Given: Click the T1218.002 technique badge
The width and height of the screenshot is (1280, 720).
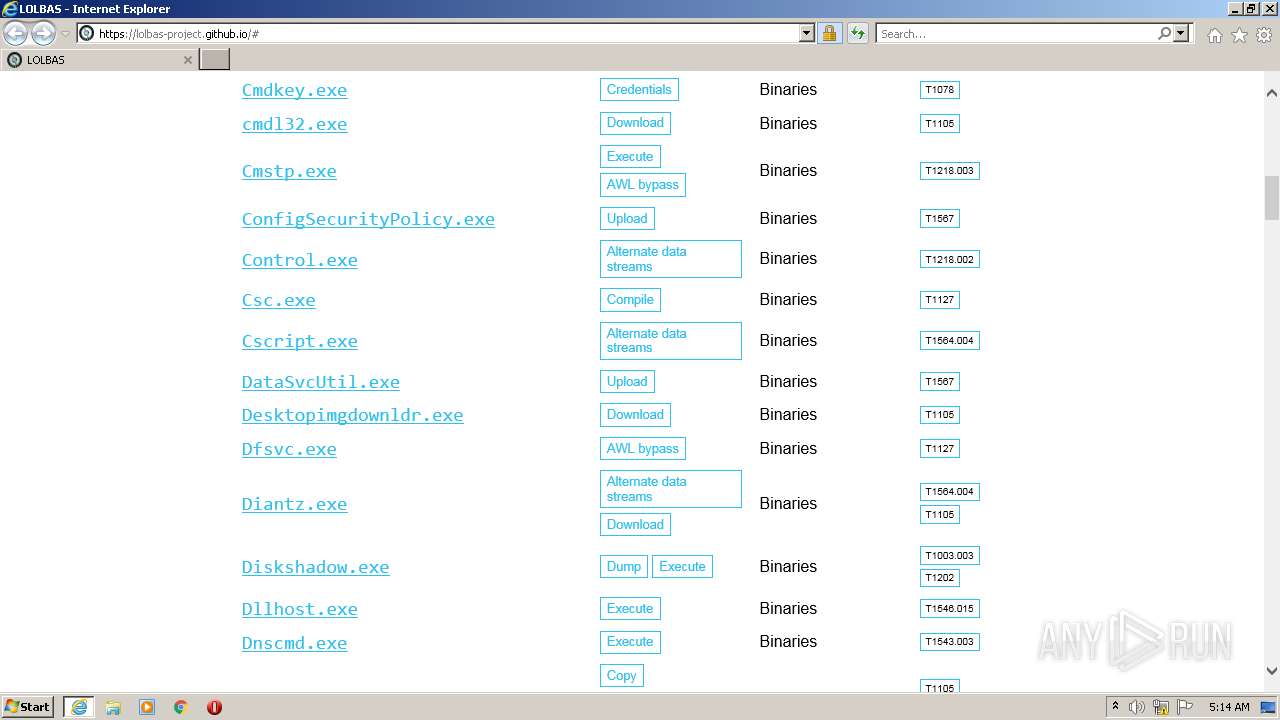Looking at the screenshot, I should (949, 259).
